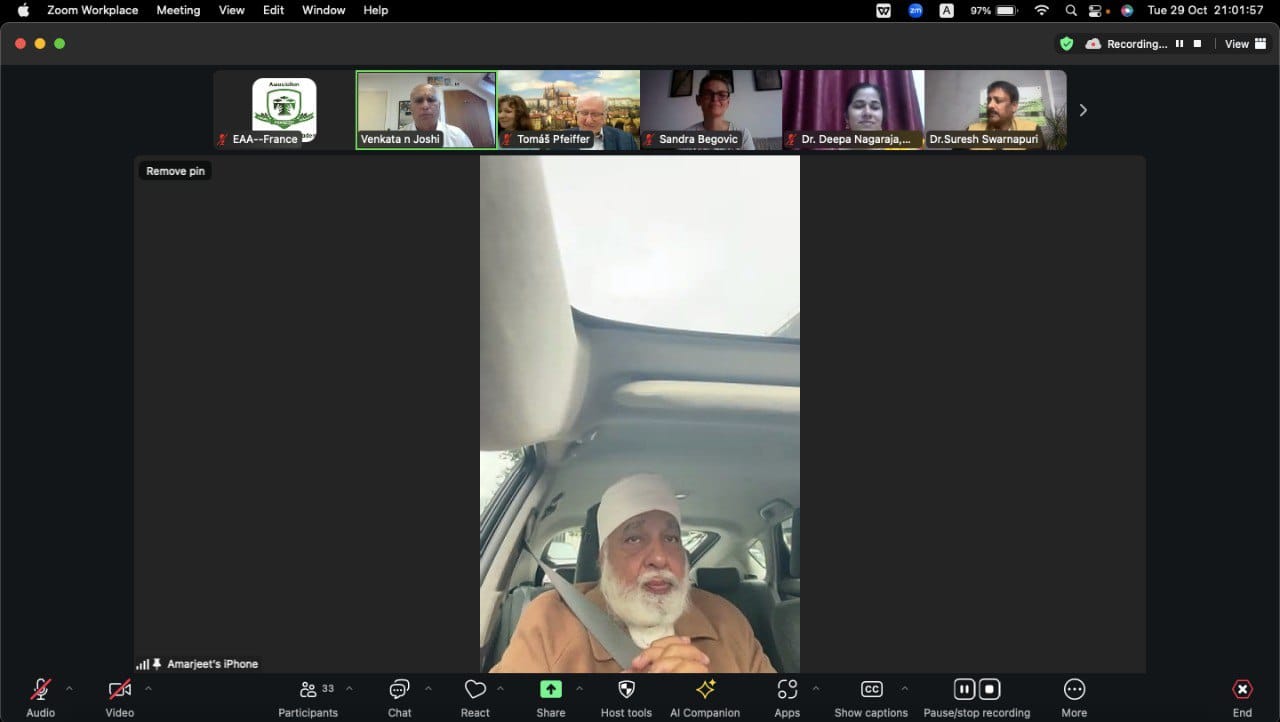Click the React heart icon

click(475, 690)
